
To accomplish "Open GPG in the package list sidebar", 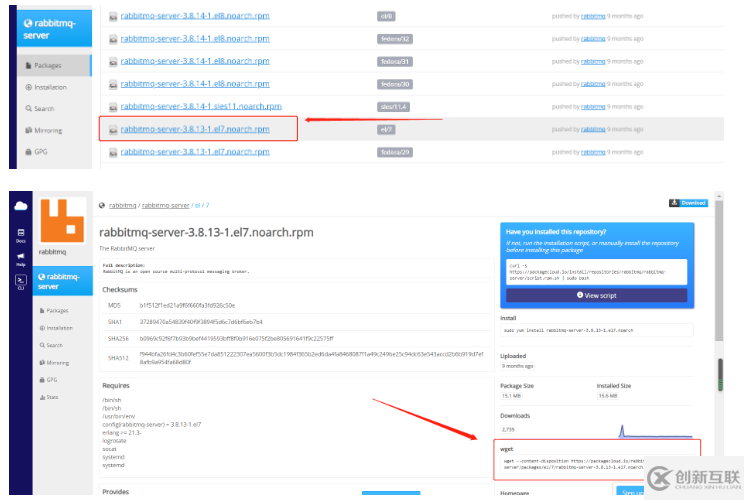I will coord(36,152).
